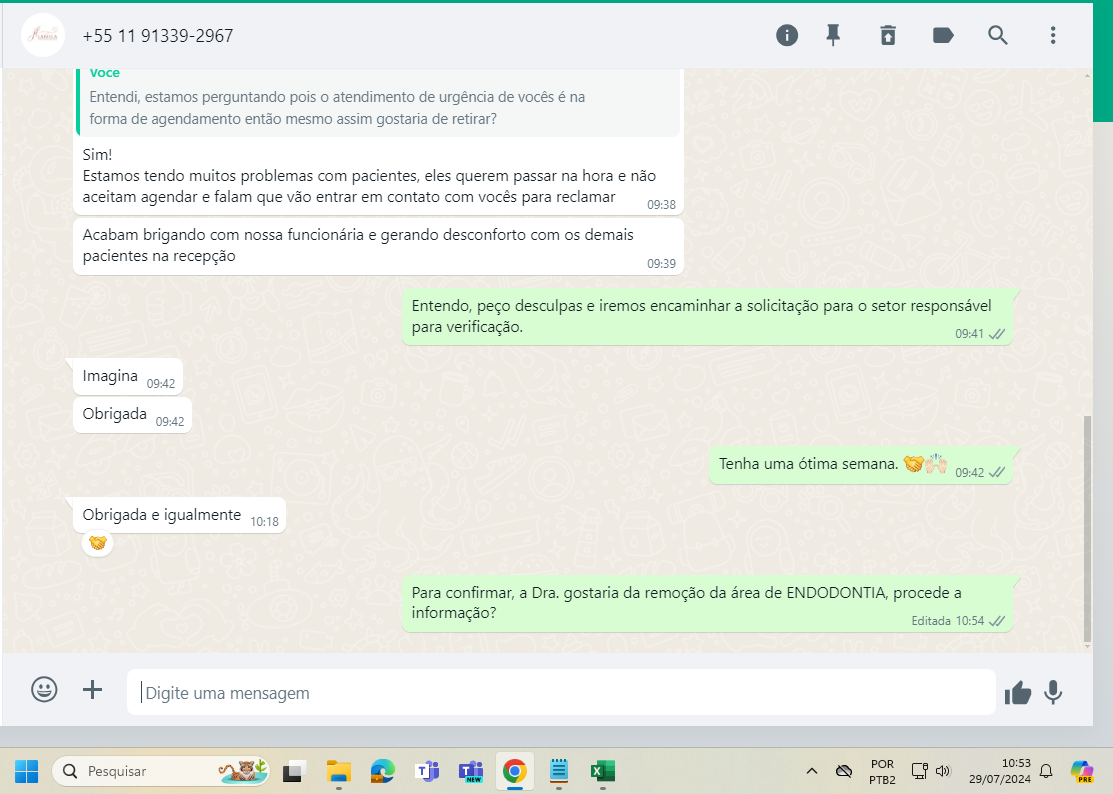Open the notifications bell icon
The image size is (1113, 794).
(1046, 771)
